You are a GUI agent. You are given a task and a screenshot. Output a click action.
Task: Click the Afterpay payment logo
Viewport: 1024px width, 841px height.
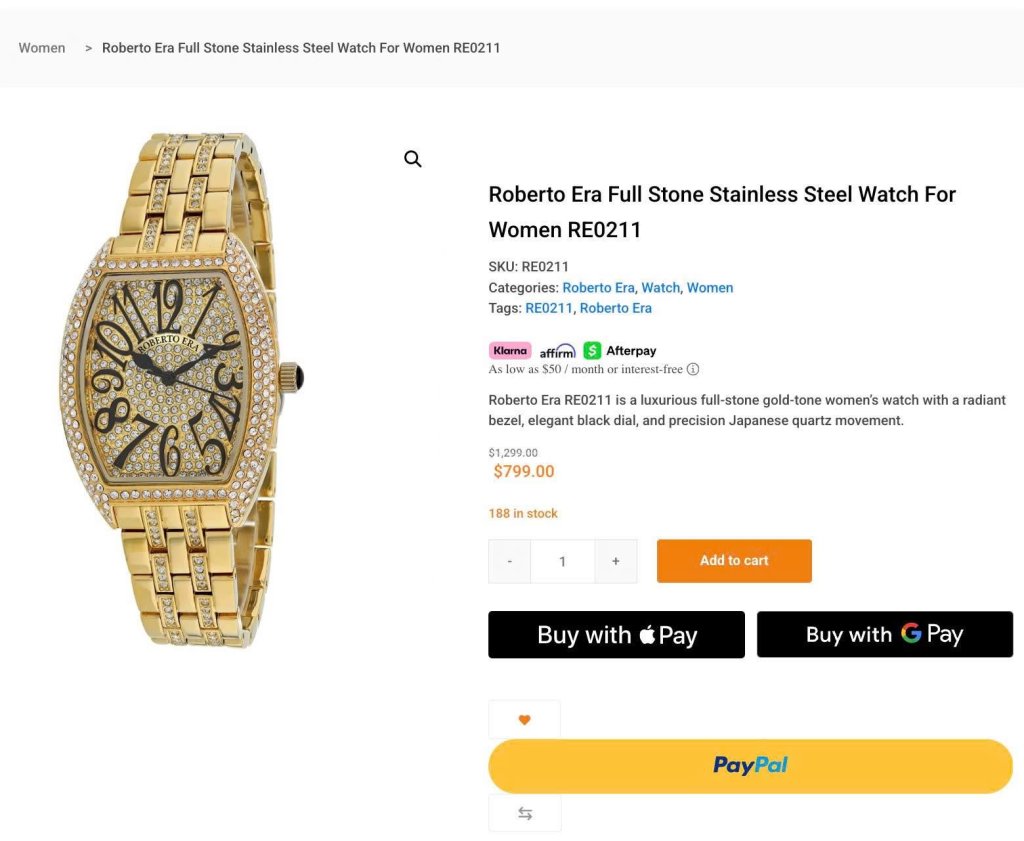coord(619,351)
